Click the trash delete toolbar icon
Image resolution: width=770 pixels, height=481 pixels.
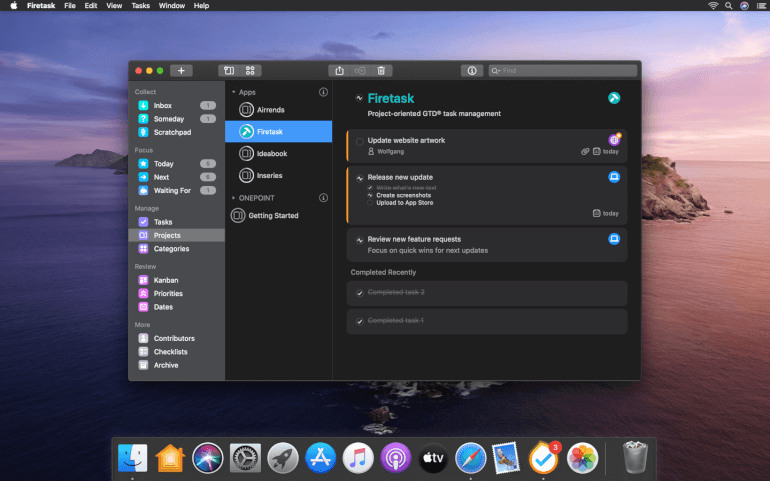click(381, 71)
